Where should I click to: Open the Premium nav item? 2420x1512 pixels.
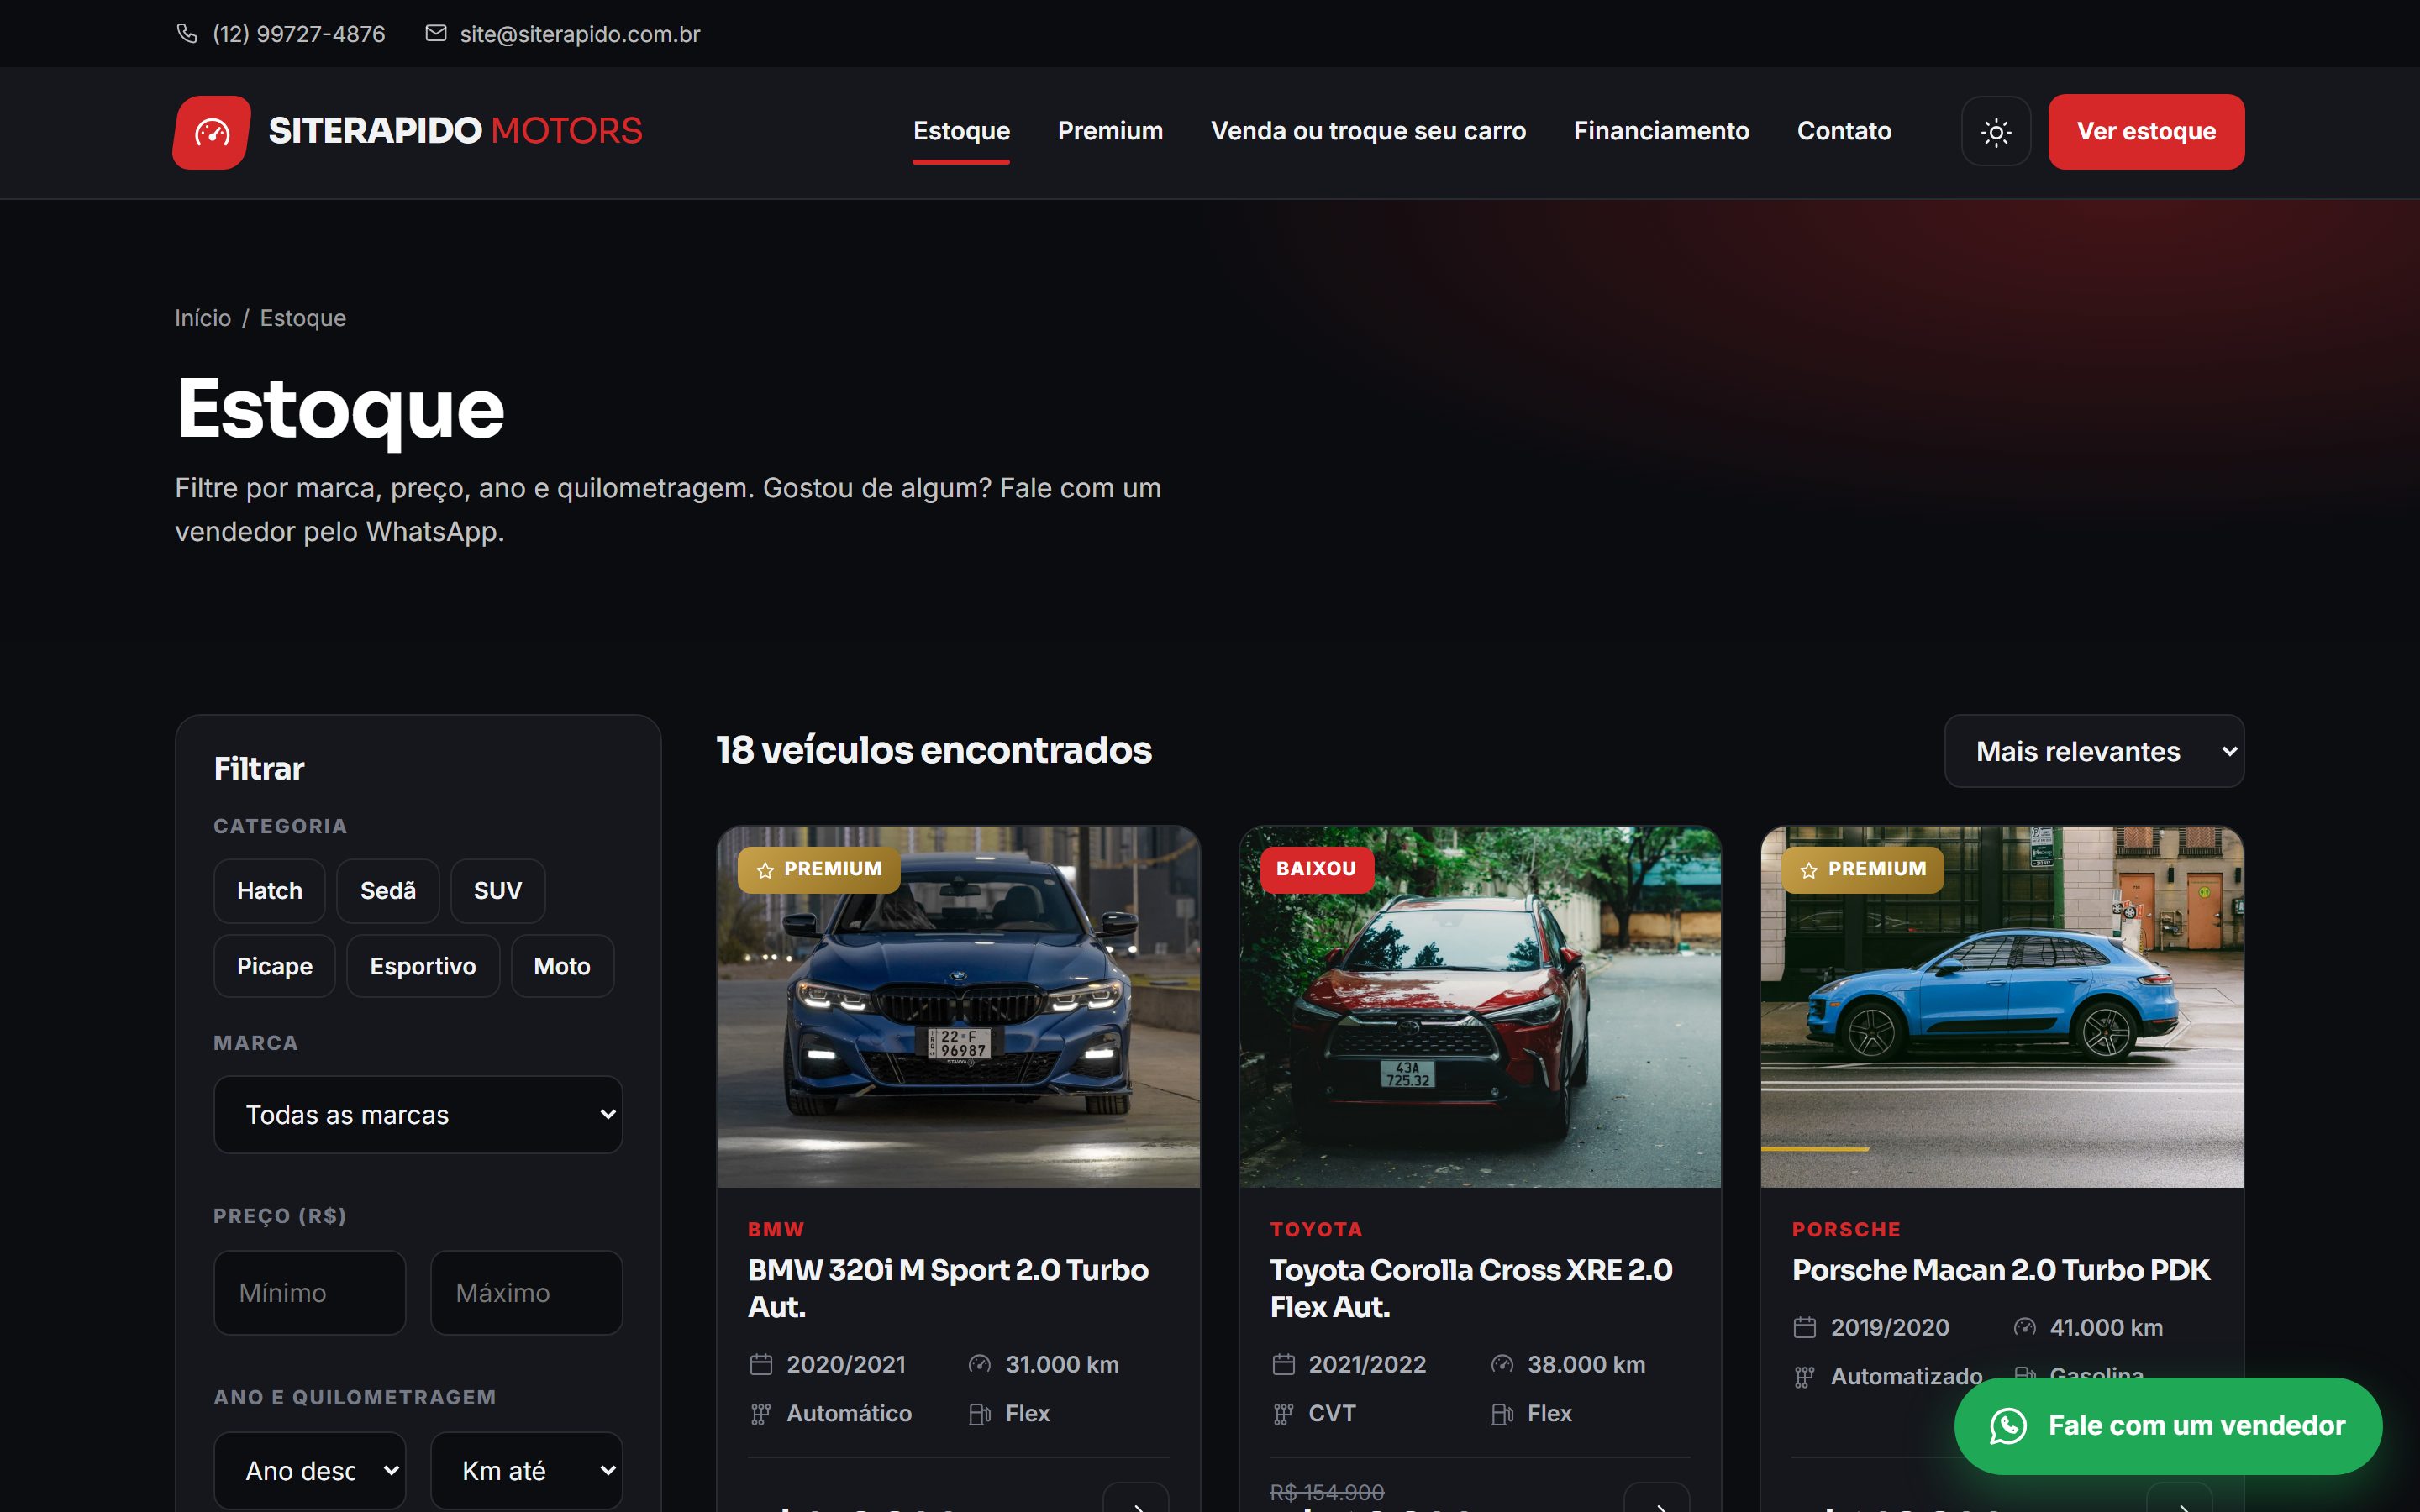[1111, 131]
